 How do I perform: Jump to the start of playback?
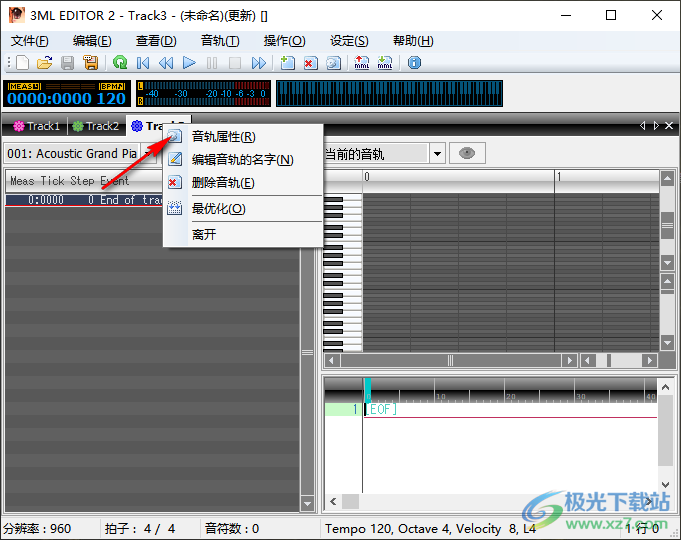143,63
